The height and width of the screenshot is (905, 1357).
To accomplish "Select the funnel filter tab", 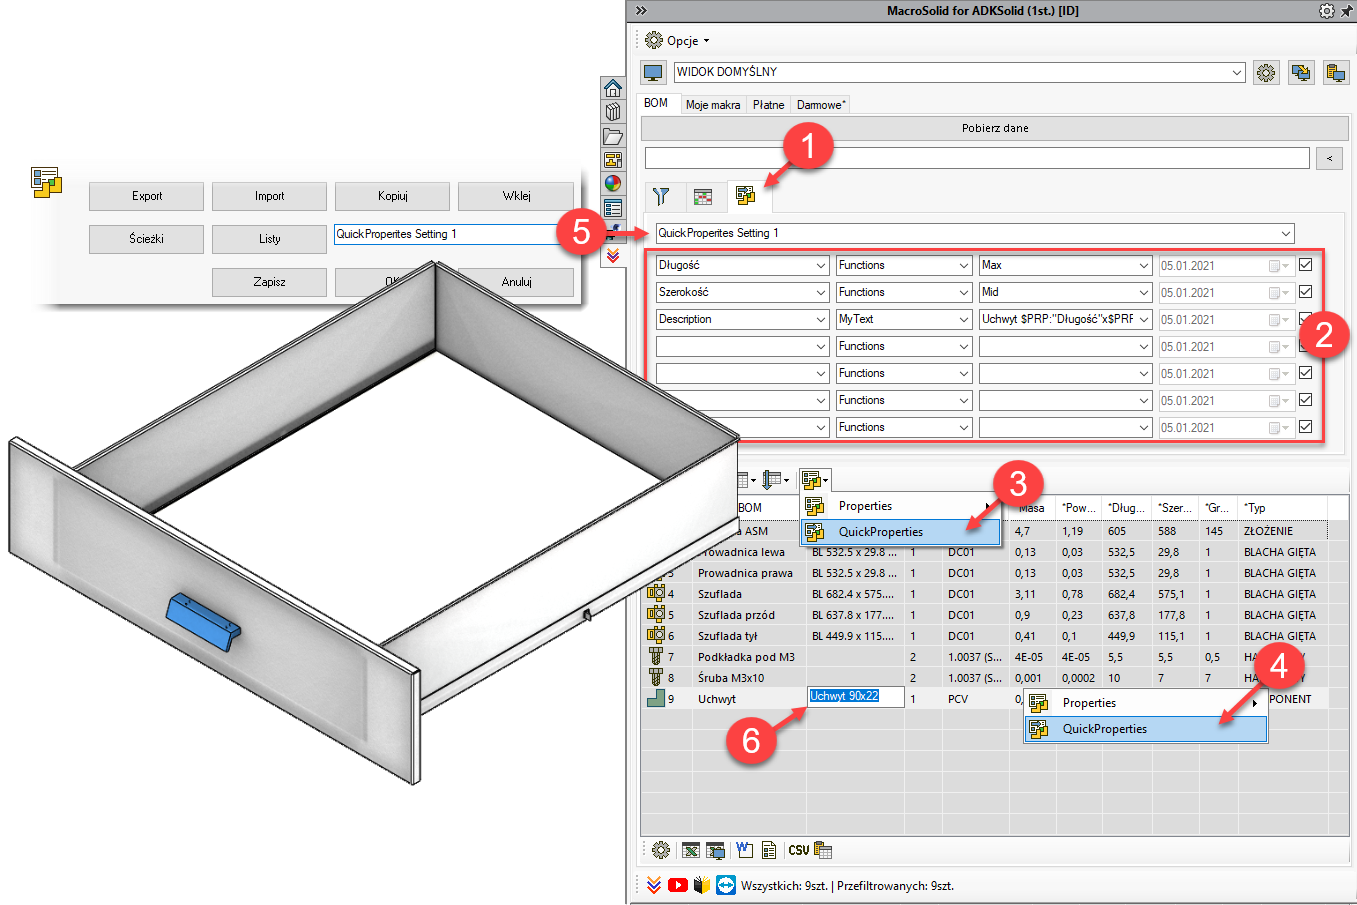I will click(x=661, y=196).
